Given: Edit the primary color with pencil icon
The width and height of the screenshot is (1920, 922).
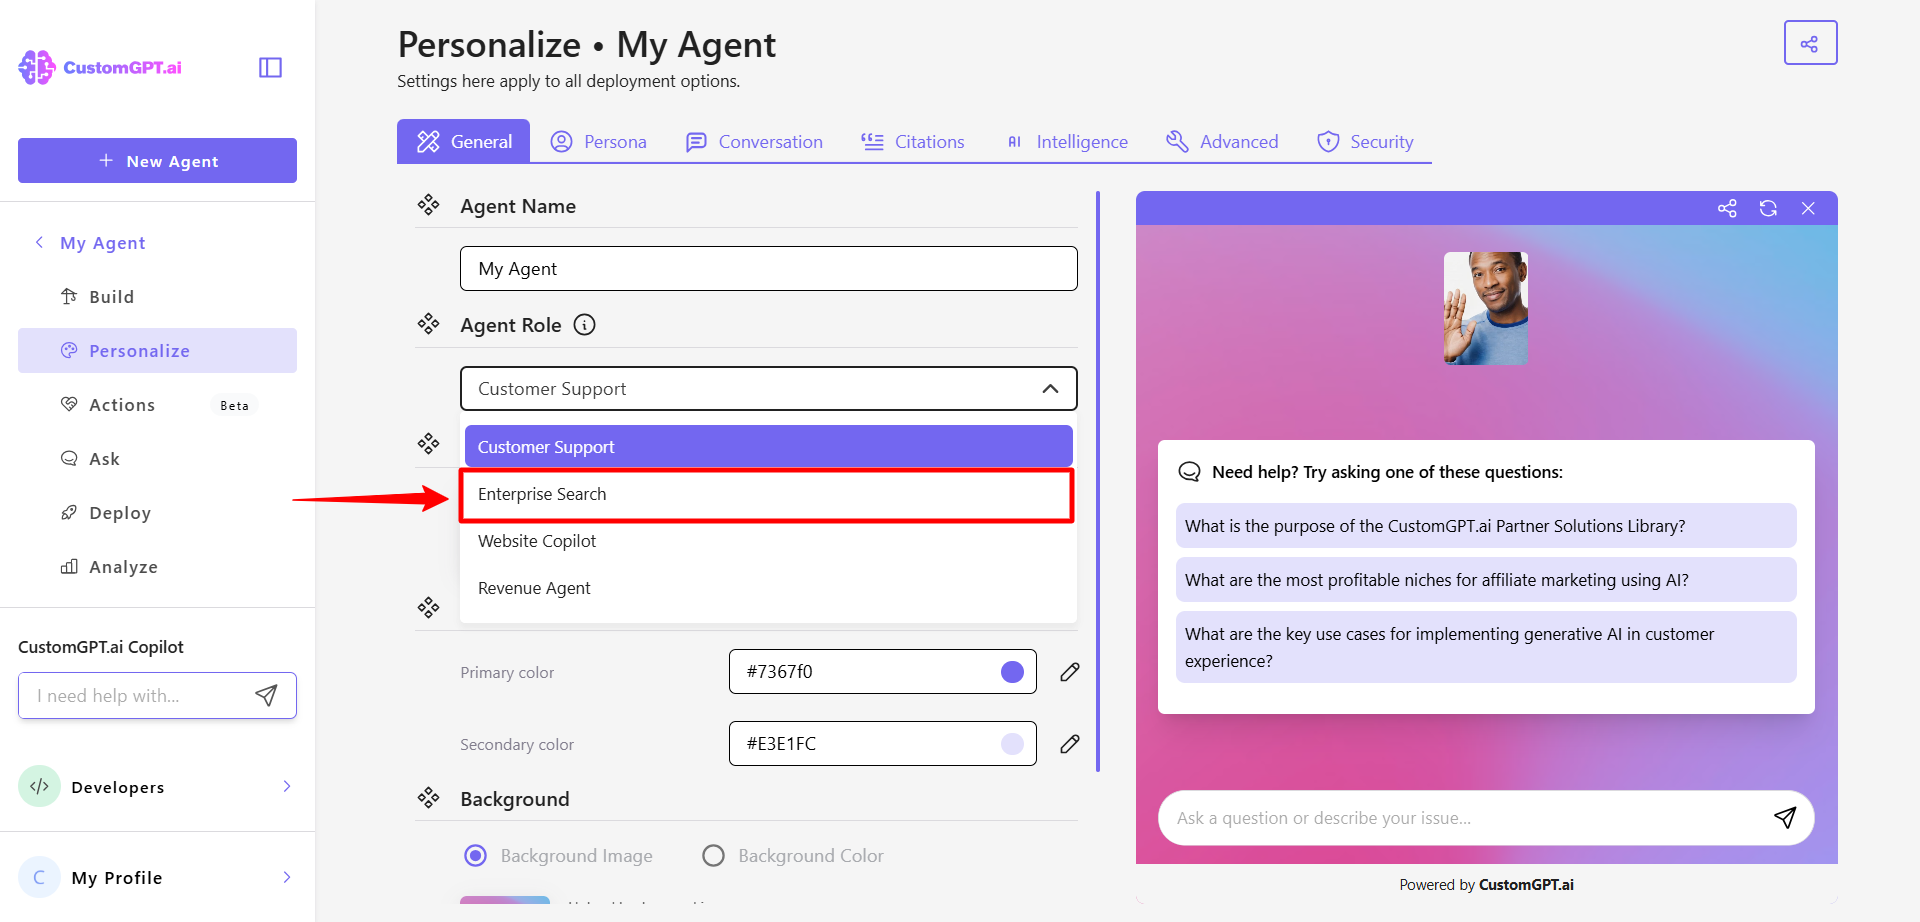Looking at the screenshot, I should [x=1070, y=672].
